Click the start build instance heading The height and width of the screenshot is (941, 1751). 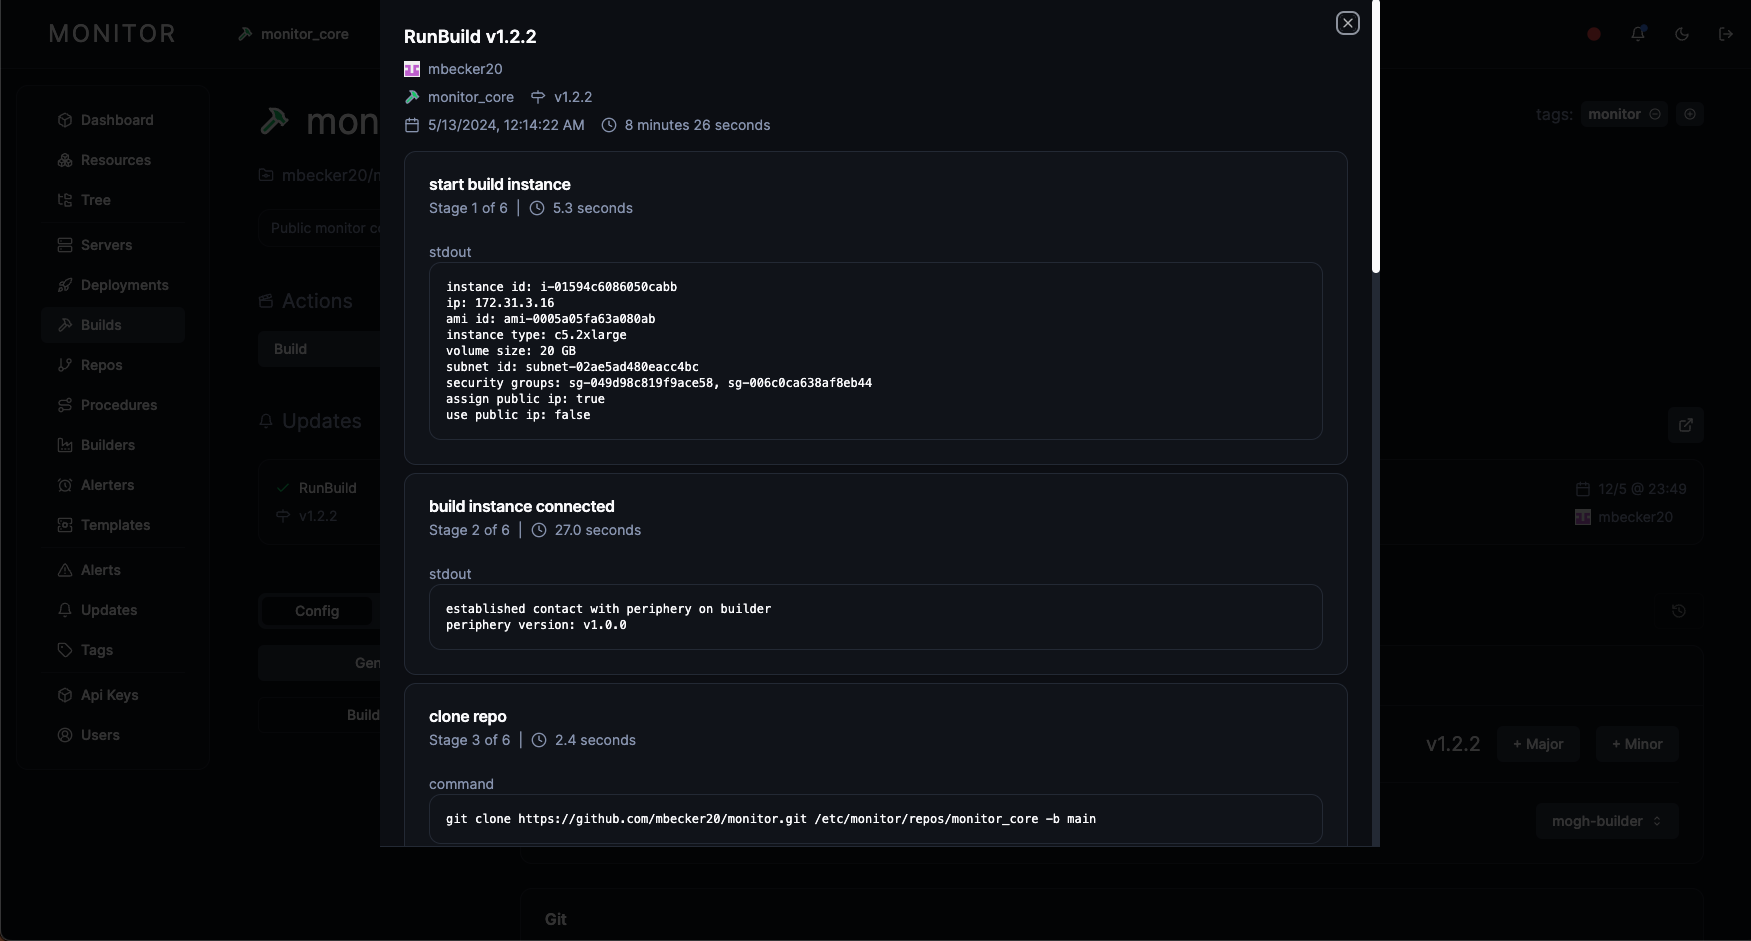pyautogui.click(x=499, y=184)
